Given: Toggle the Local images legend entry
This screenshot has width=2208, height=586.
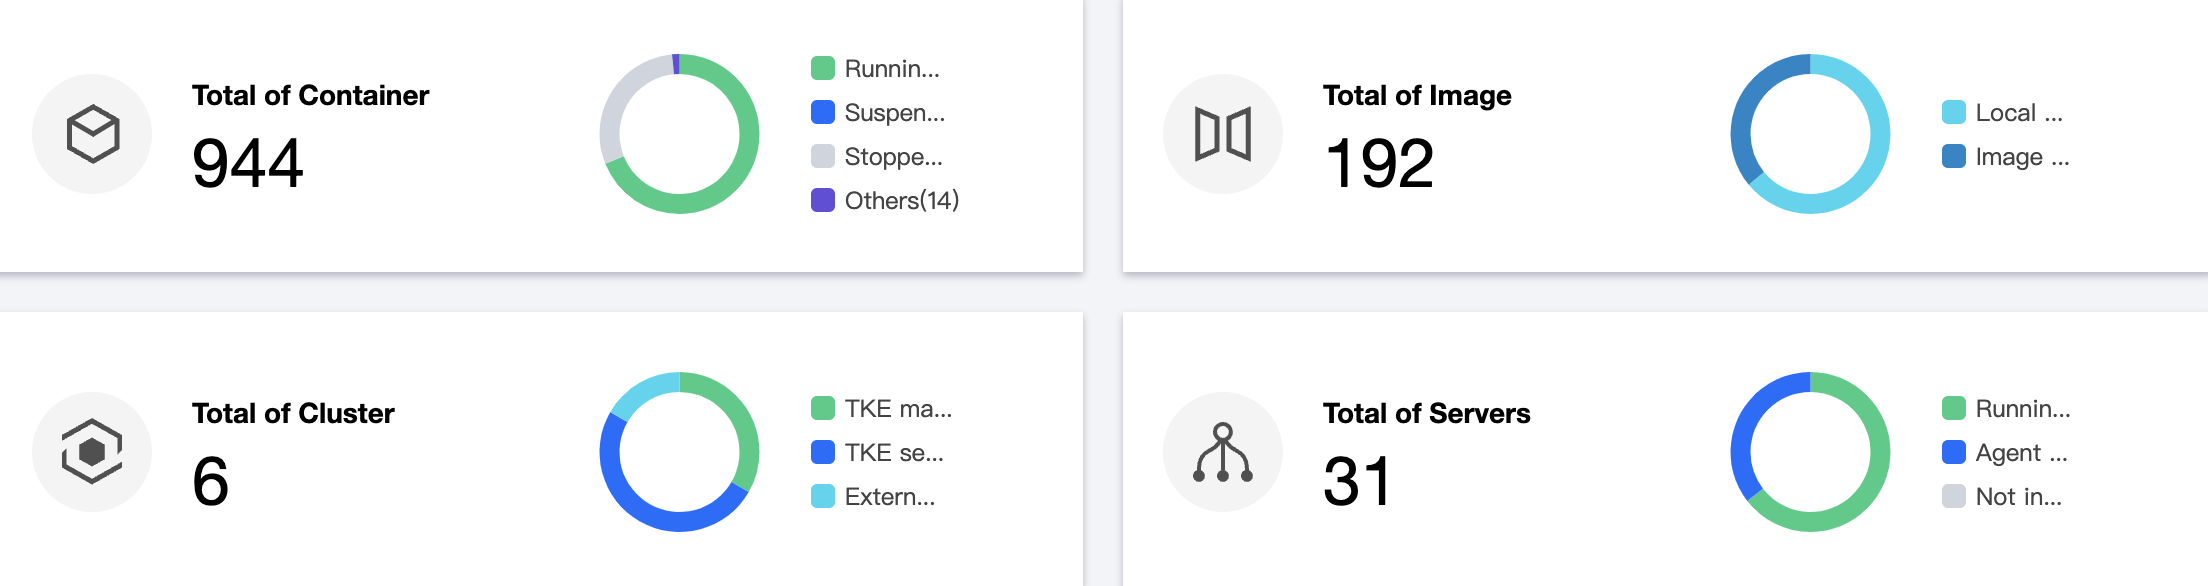Looking at the screenshot, I should tap(2017, 113).
